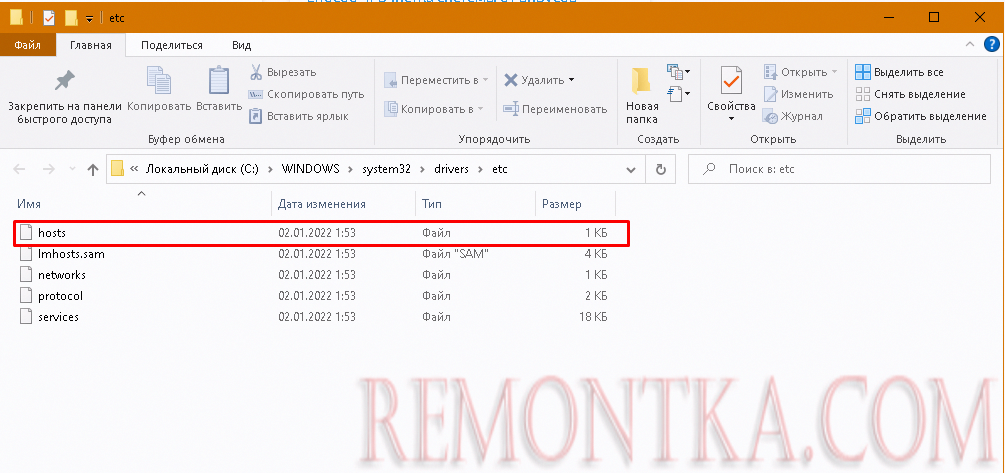
Task: Pin folder to Quick access panel
Action: coord(64,97)
